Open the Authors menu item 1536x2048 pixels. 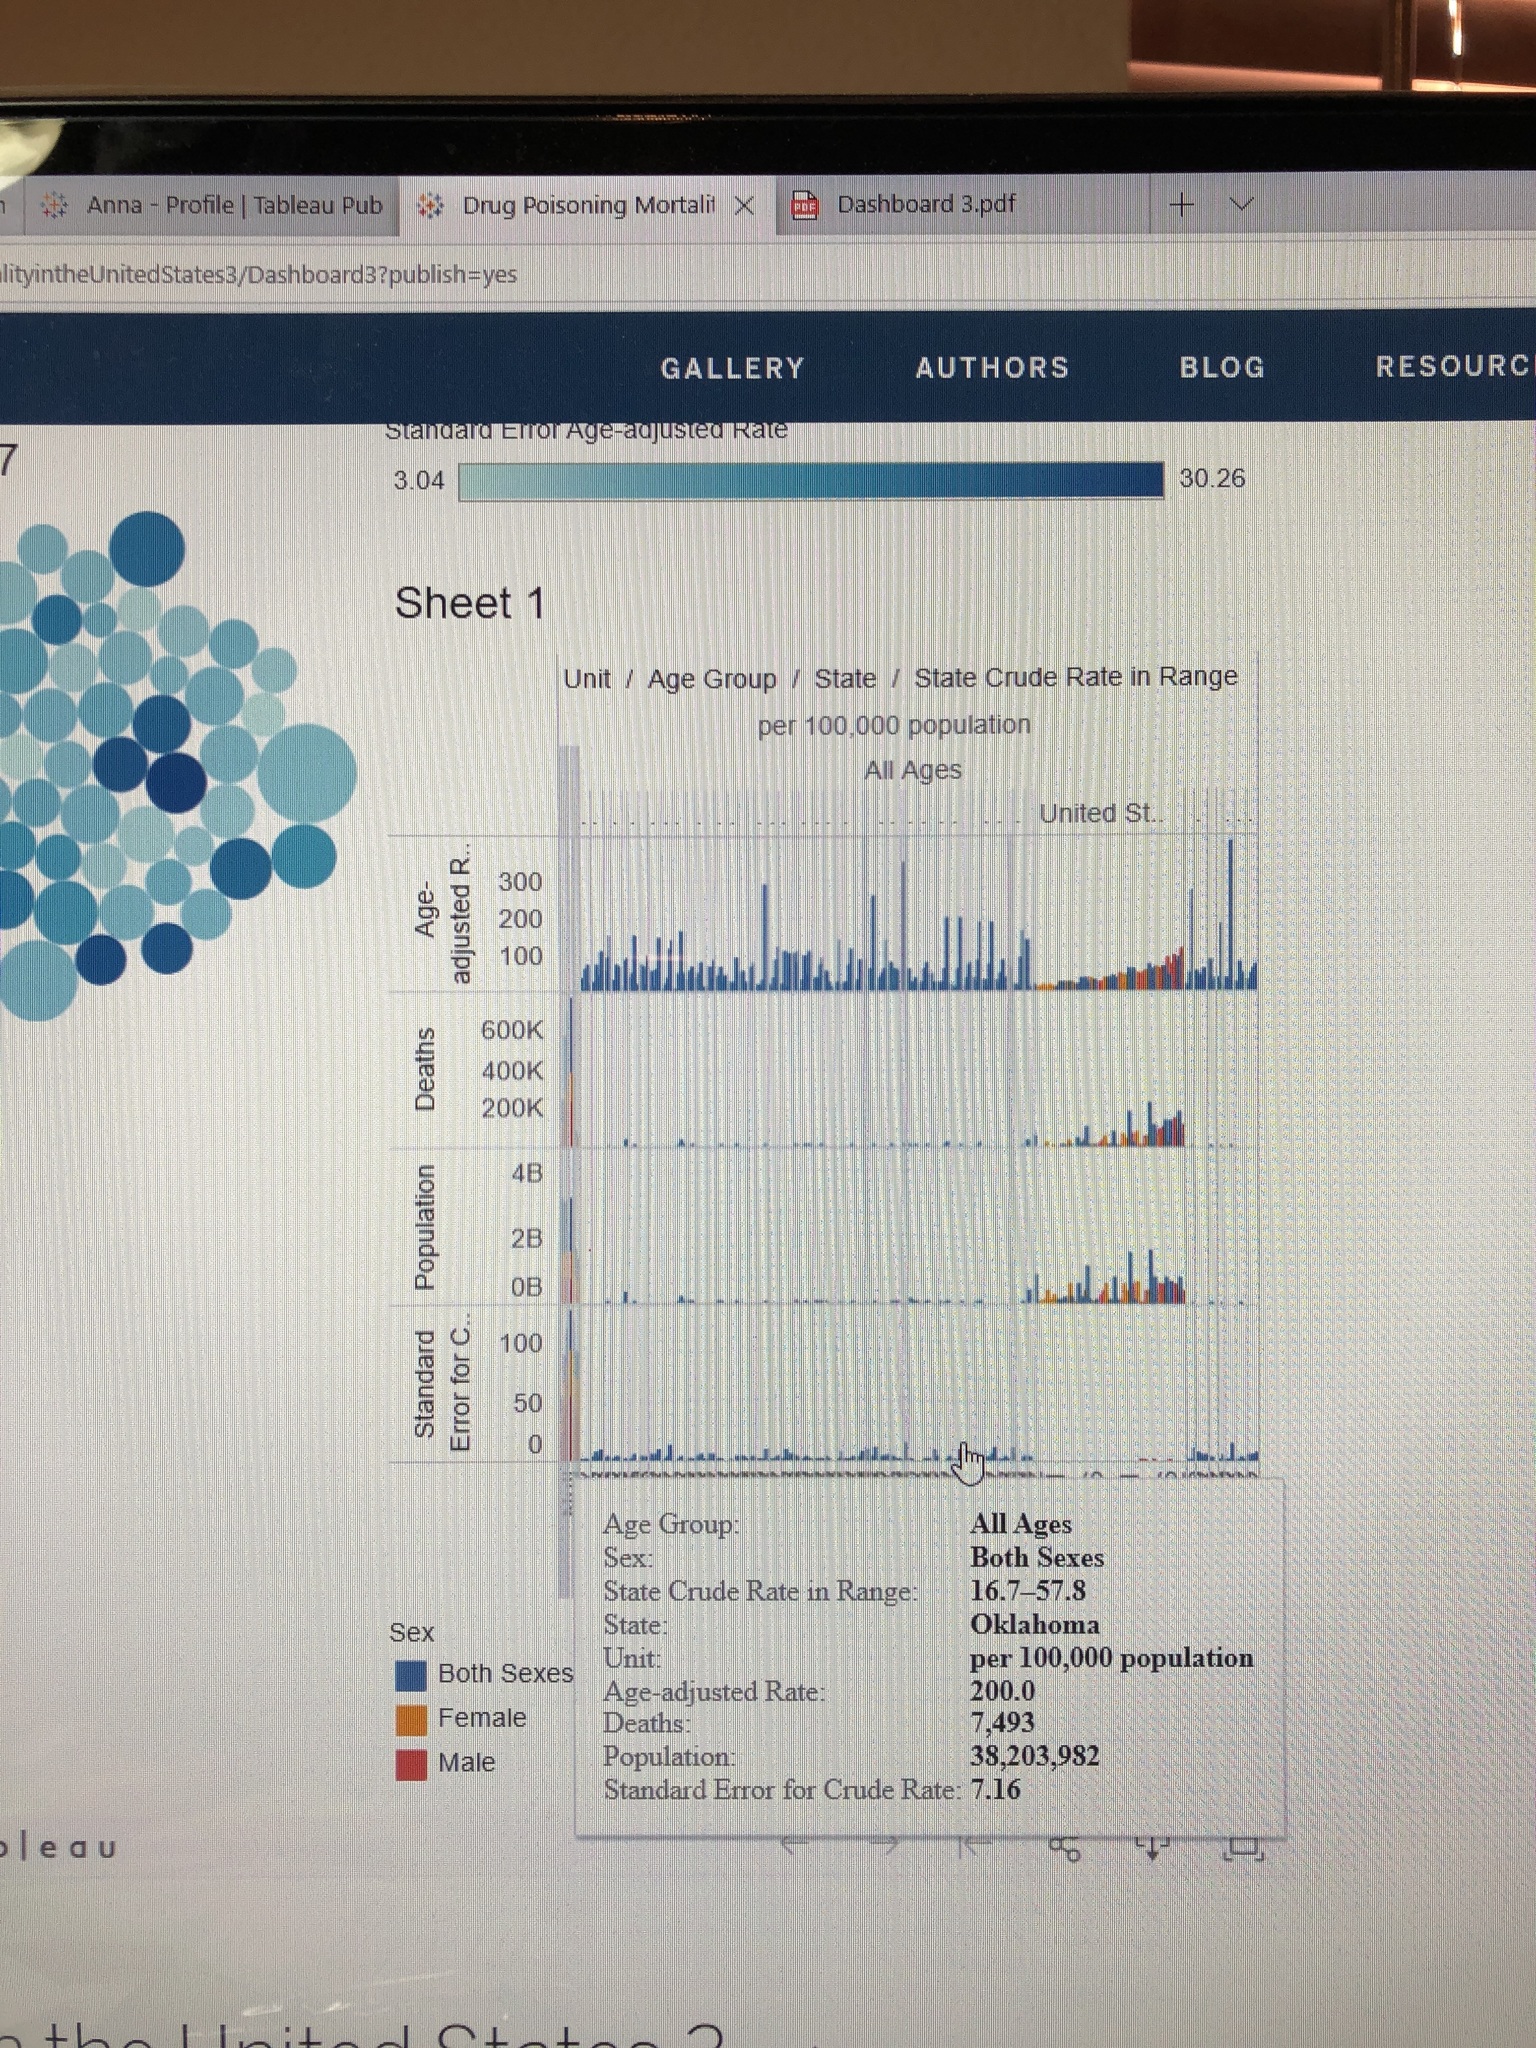[992, 368]
